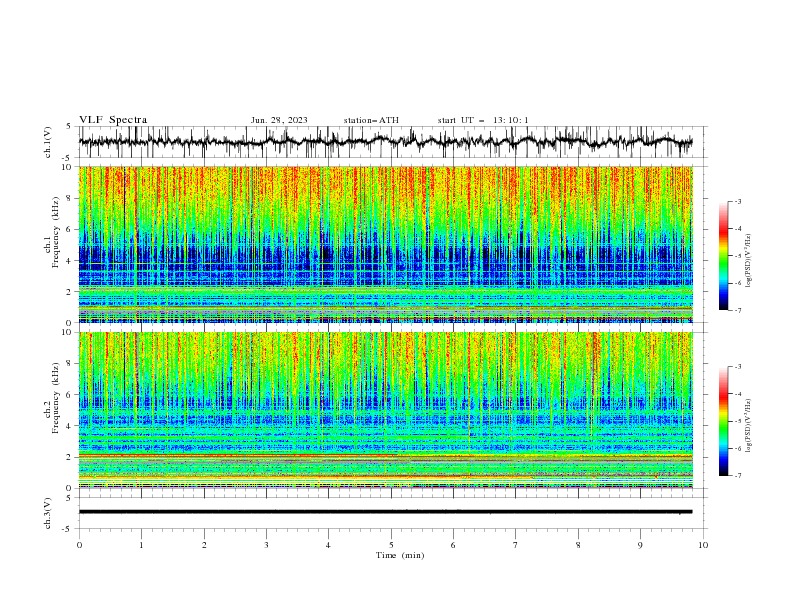Click the "-5" volt tick beside ch.1(V)
Image resolution: width=792 pixels, height=612 pixels.
coord(68,158)
